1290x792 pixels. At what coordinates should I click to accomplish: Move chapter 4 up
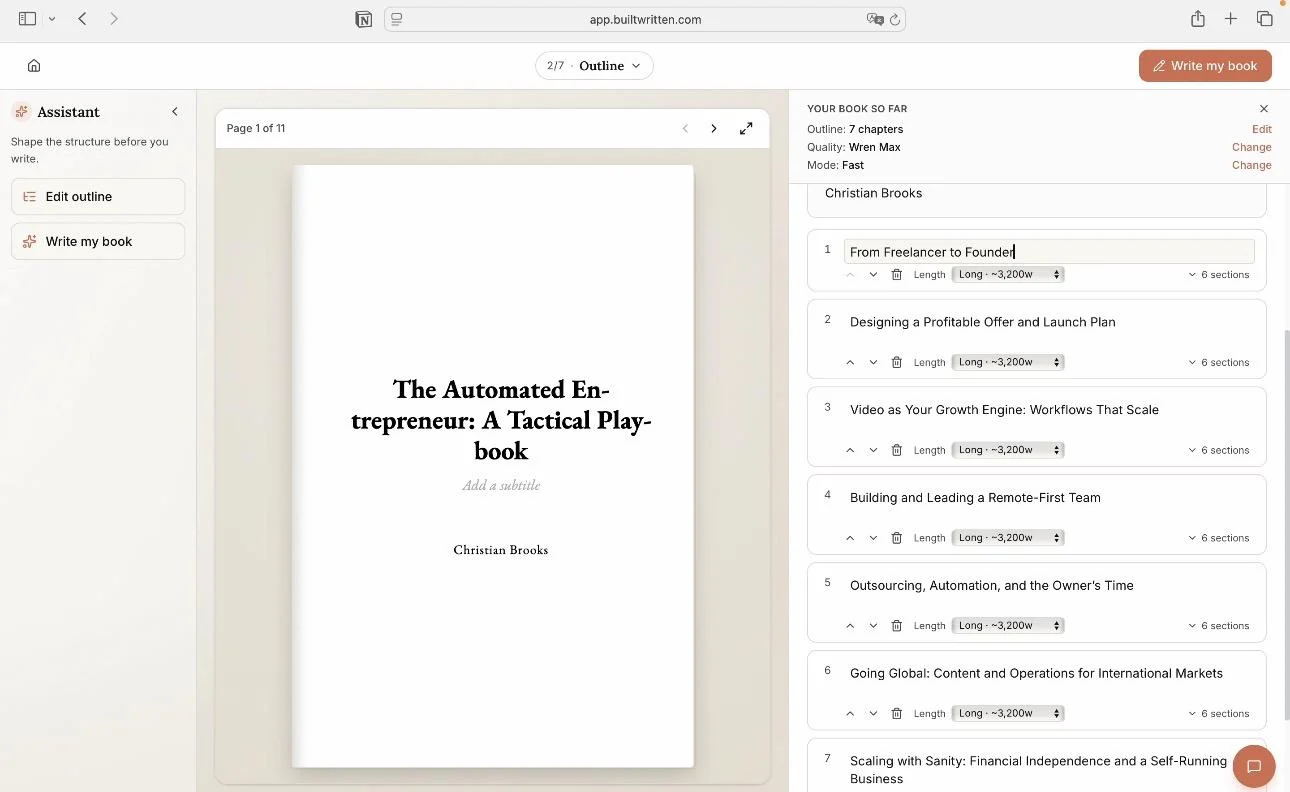850,538
